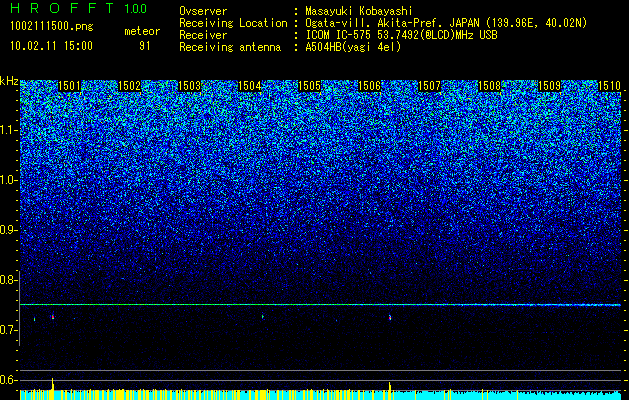The height and width of the screenshot is (400, 629).
Task: Click the 1507 time marker
Action: pos(429,86)
